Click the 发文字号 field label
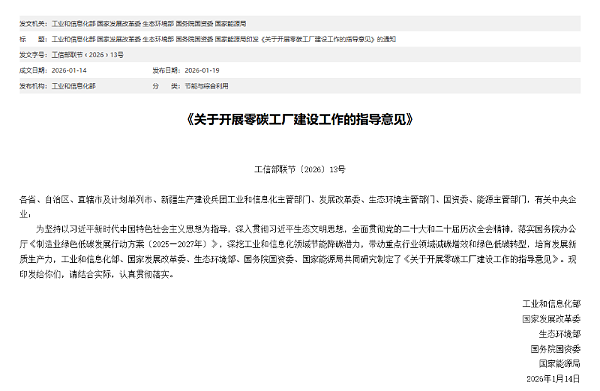 (x=34, y=55)
